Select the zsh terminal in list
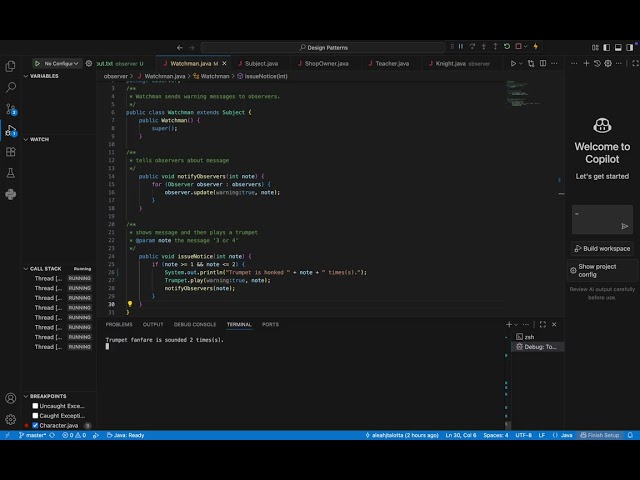Image resolution: width=640 pixels, height=480 pixels. coord(538,337)
